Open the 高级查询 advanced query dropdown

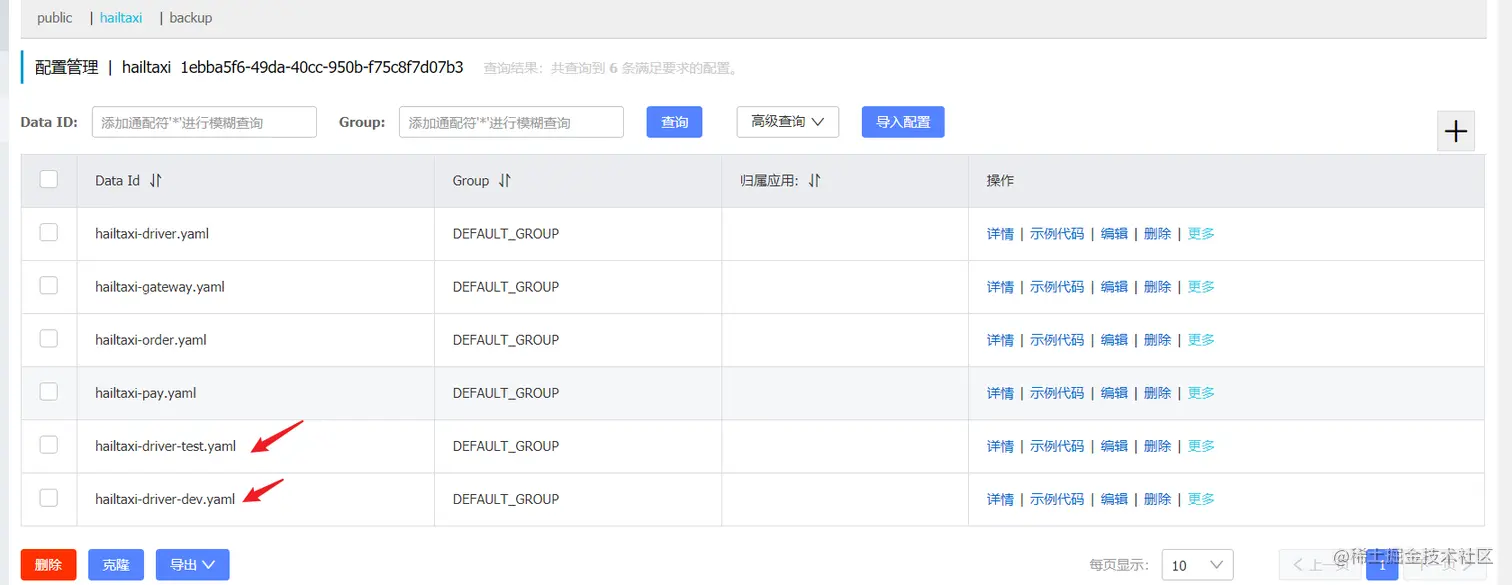pyautogui.click(x=787, y=121)
